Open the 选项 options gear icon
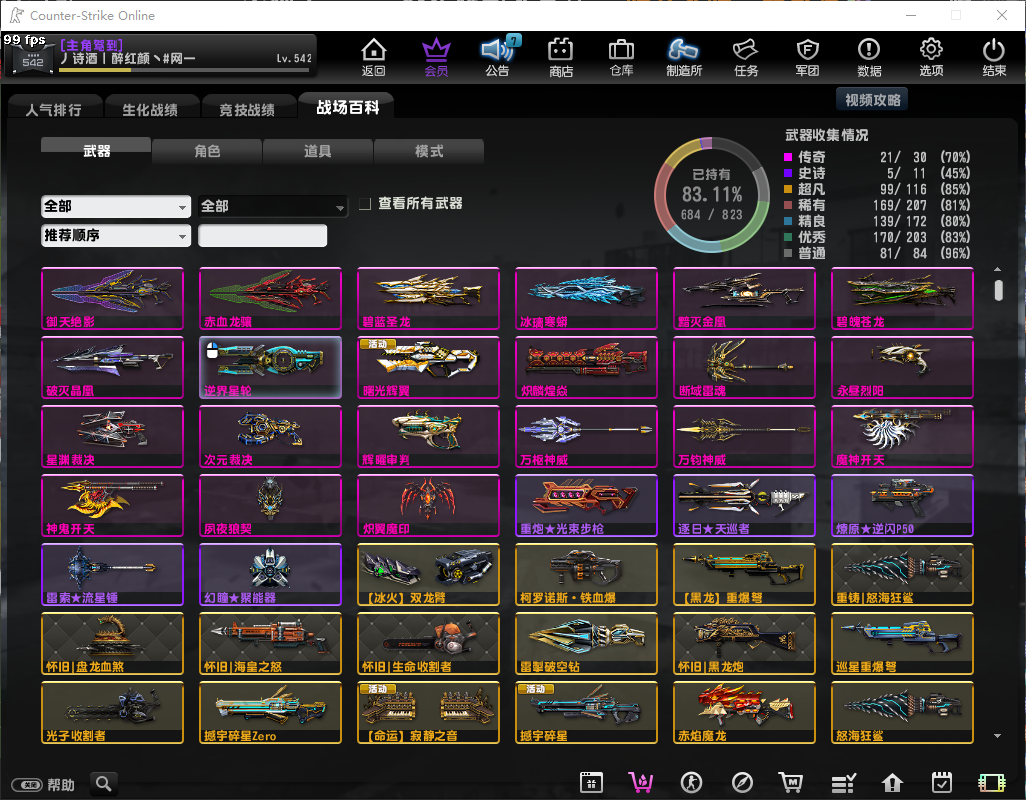1026x800 pixels. tap(931, 56)
